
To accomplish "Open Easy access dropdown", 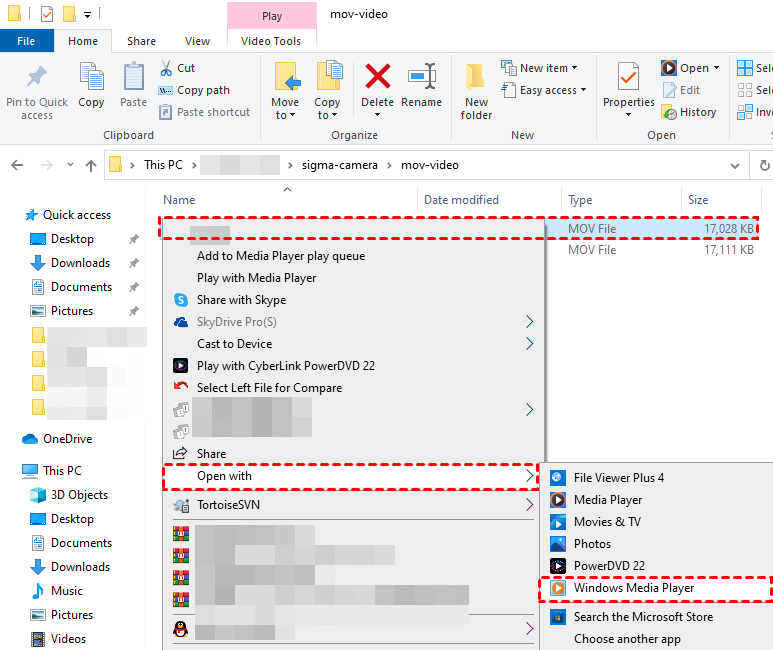I will click(583, 90).
